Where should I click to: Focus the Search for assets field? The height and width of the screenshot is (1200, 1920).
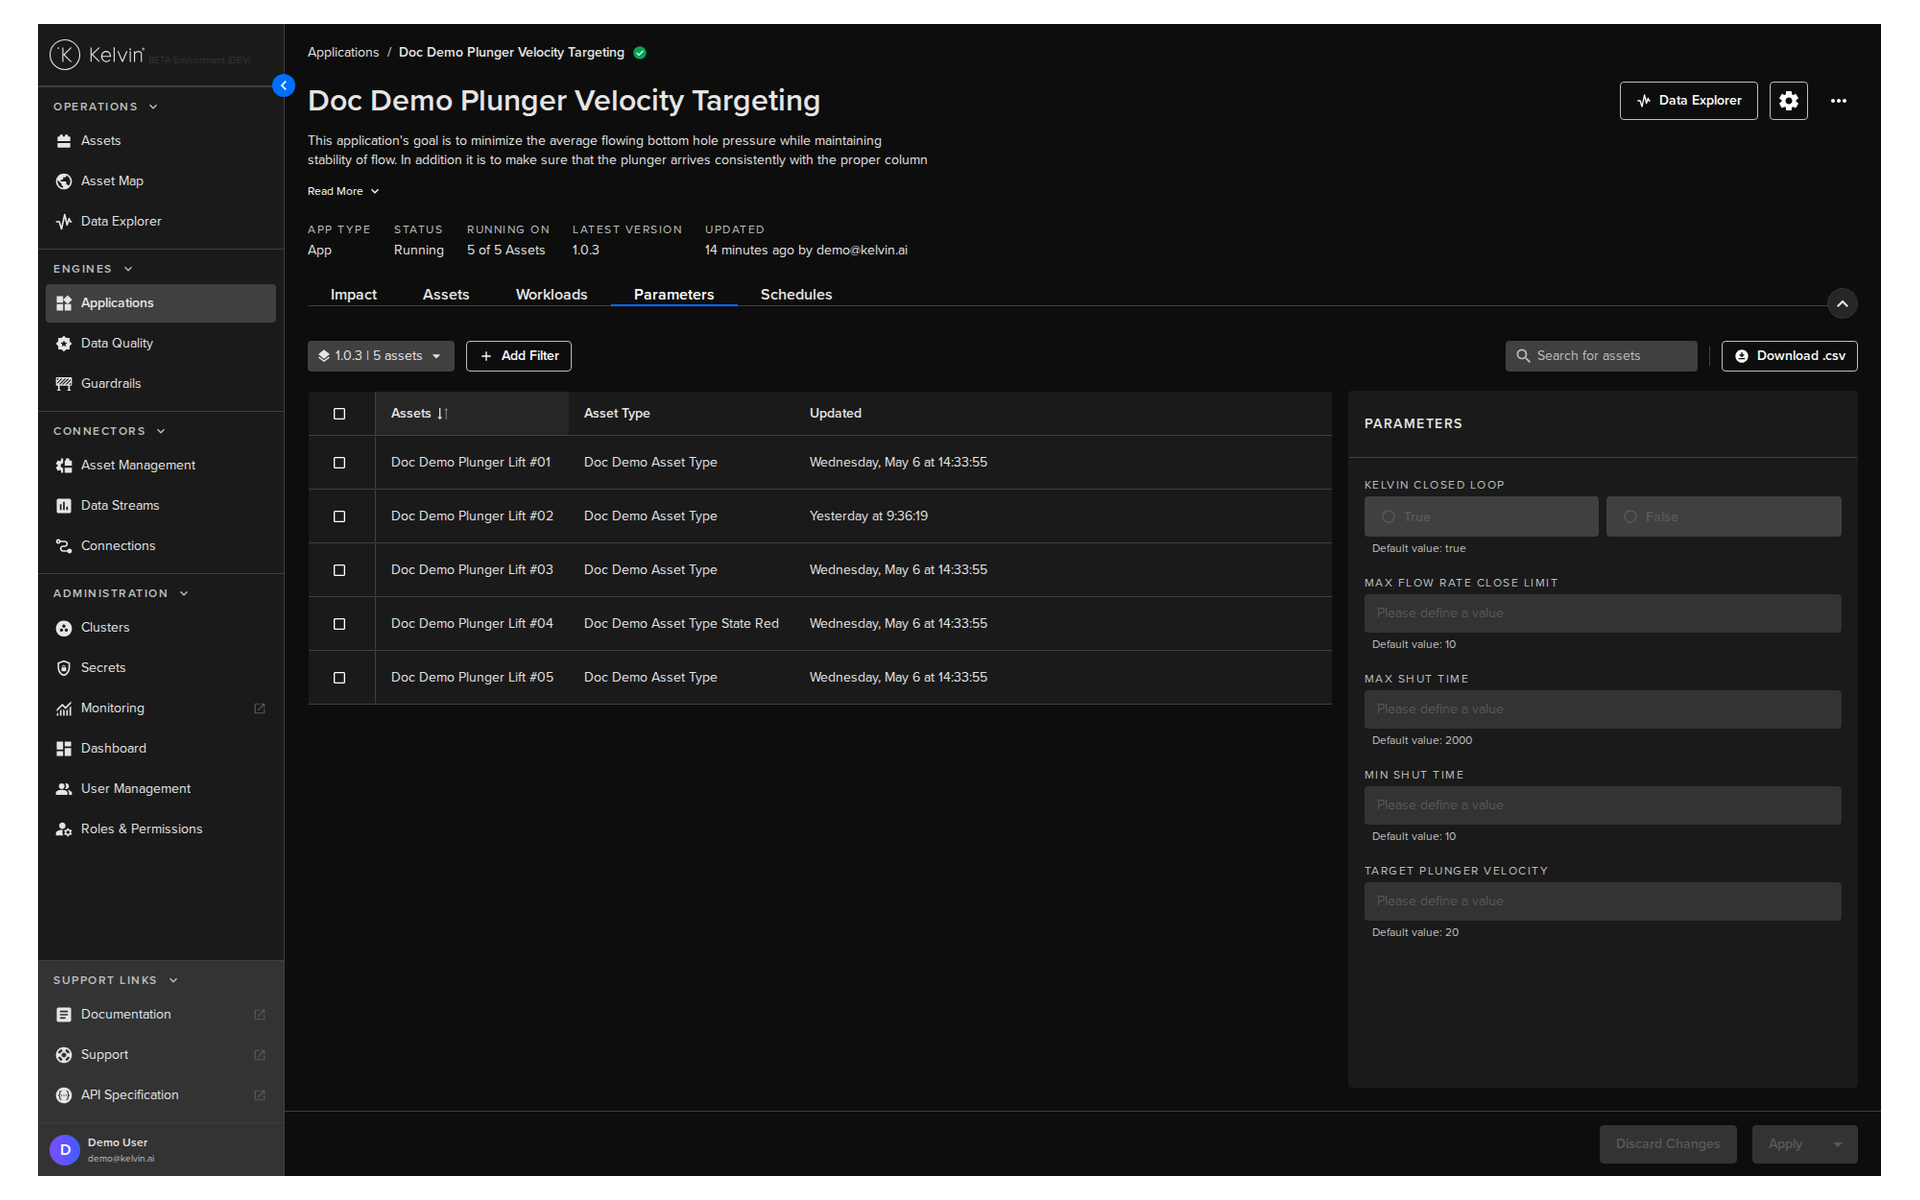click(1601, 356)
